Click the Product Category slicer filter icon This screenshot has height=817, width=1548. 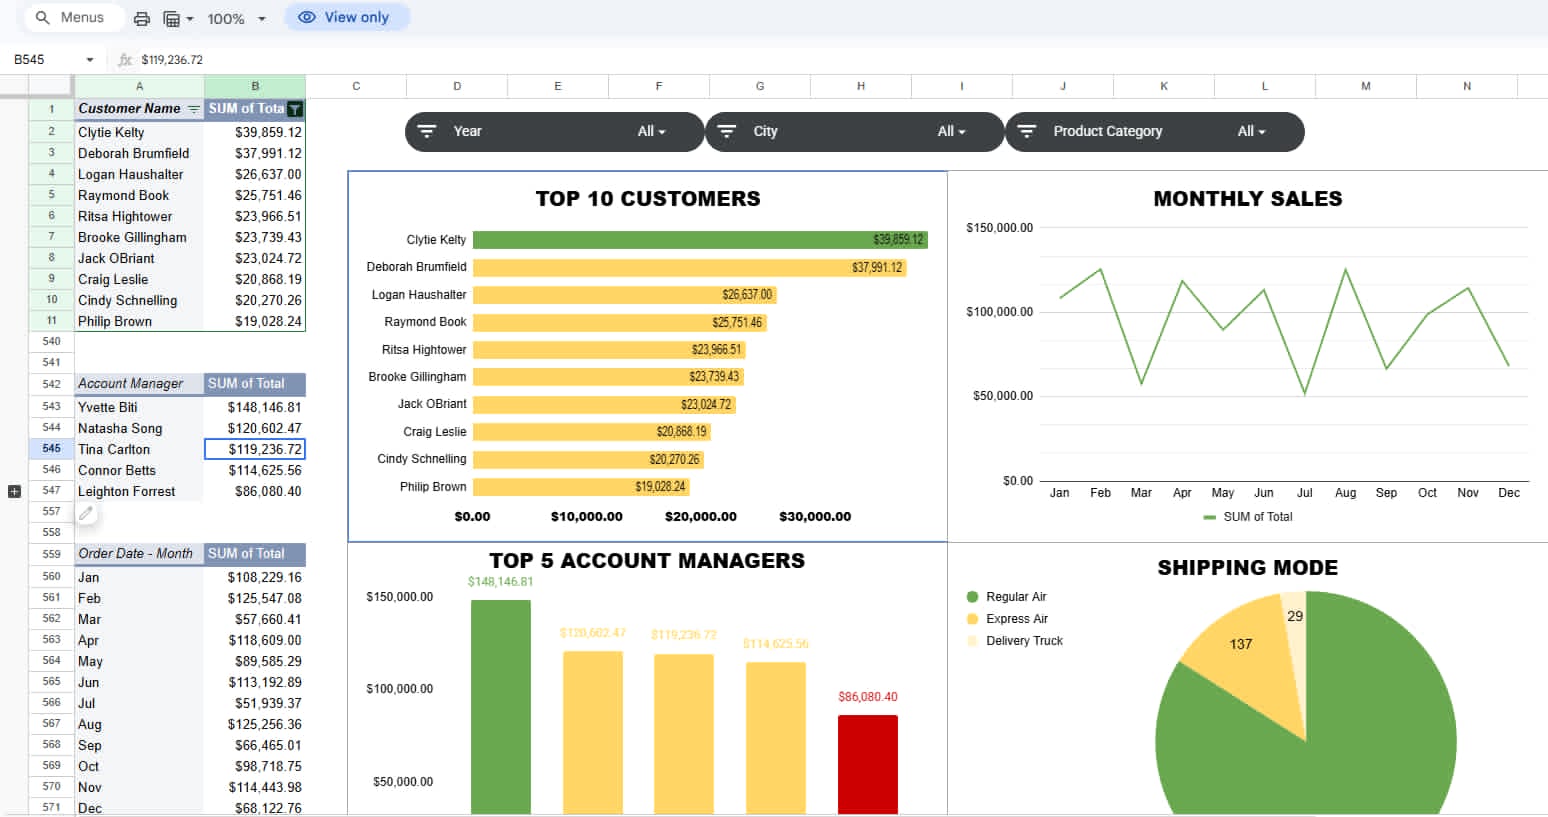pyautogui.click(x=1027, y=131)
